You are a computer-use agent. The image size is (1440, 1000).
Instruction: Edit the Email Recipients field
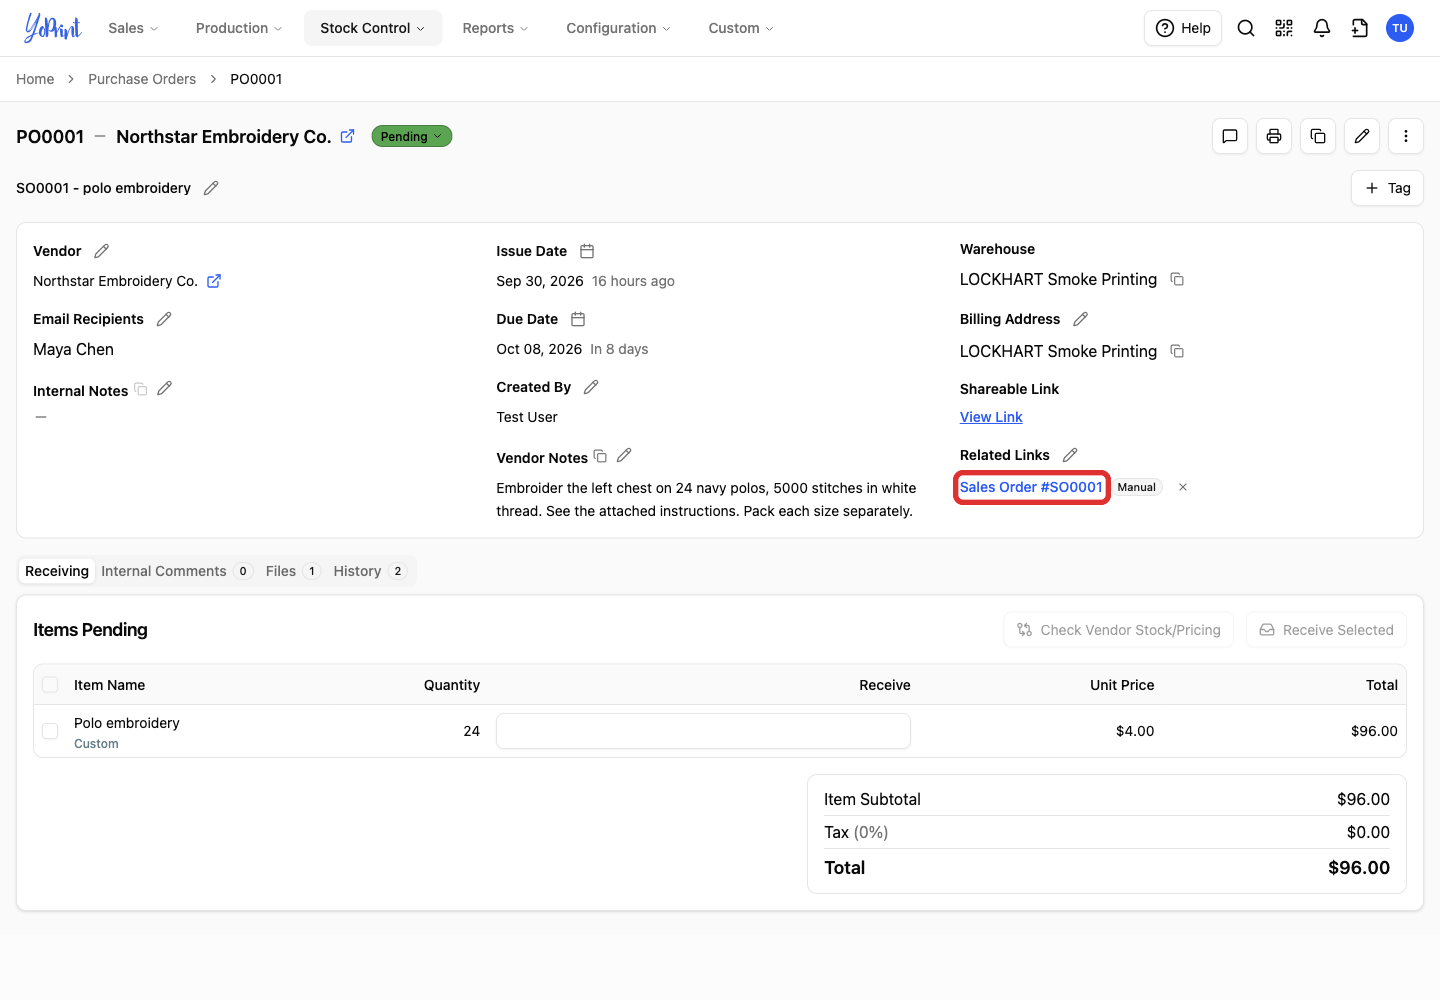tap(164, 319)
